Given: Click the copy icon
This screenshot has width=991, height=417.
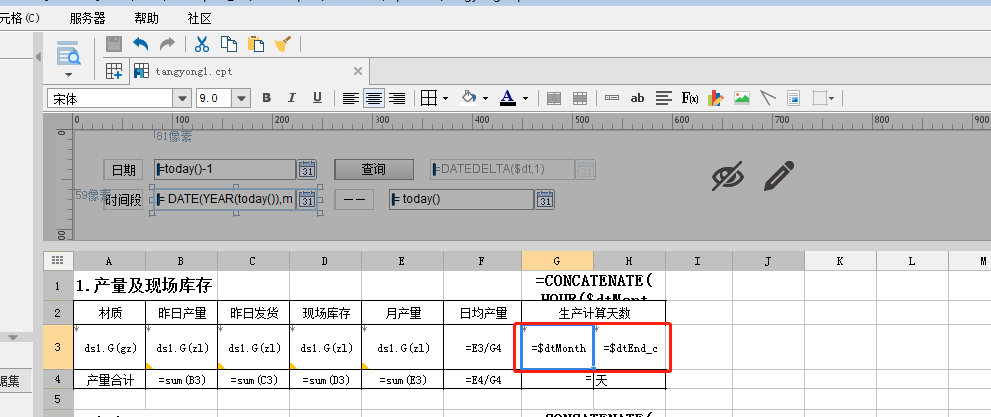Looking at the screenshot, I should (x=229, y=44).
